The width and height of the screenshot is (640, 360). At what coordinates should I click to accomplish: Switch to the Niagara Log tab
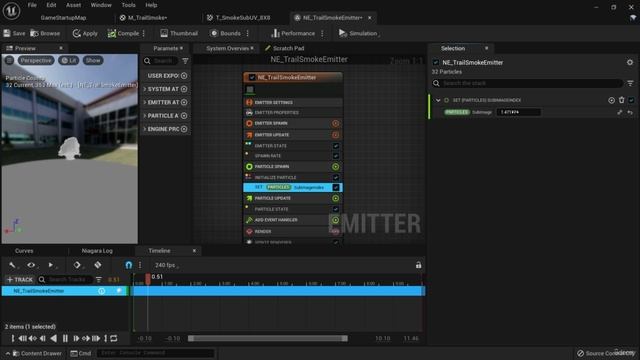pos(97,251)
